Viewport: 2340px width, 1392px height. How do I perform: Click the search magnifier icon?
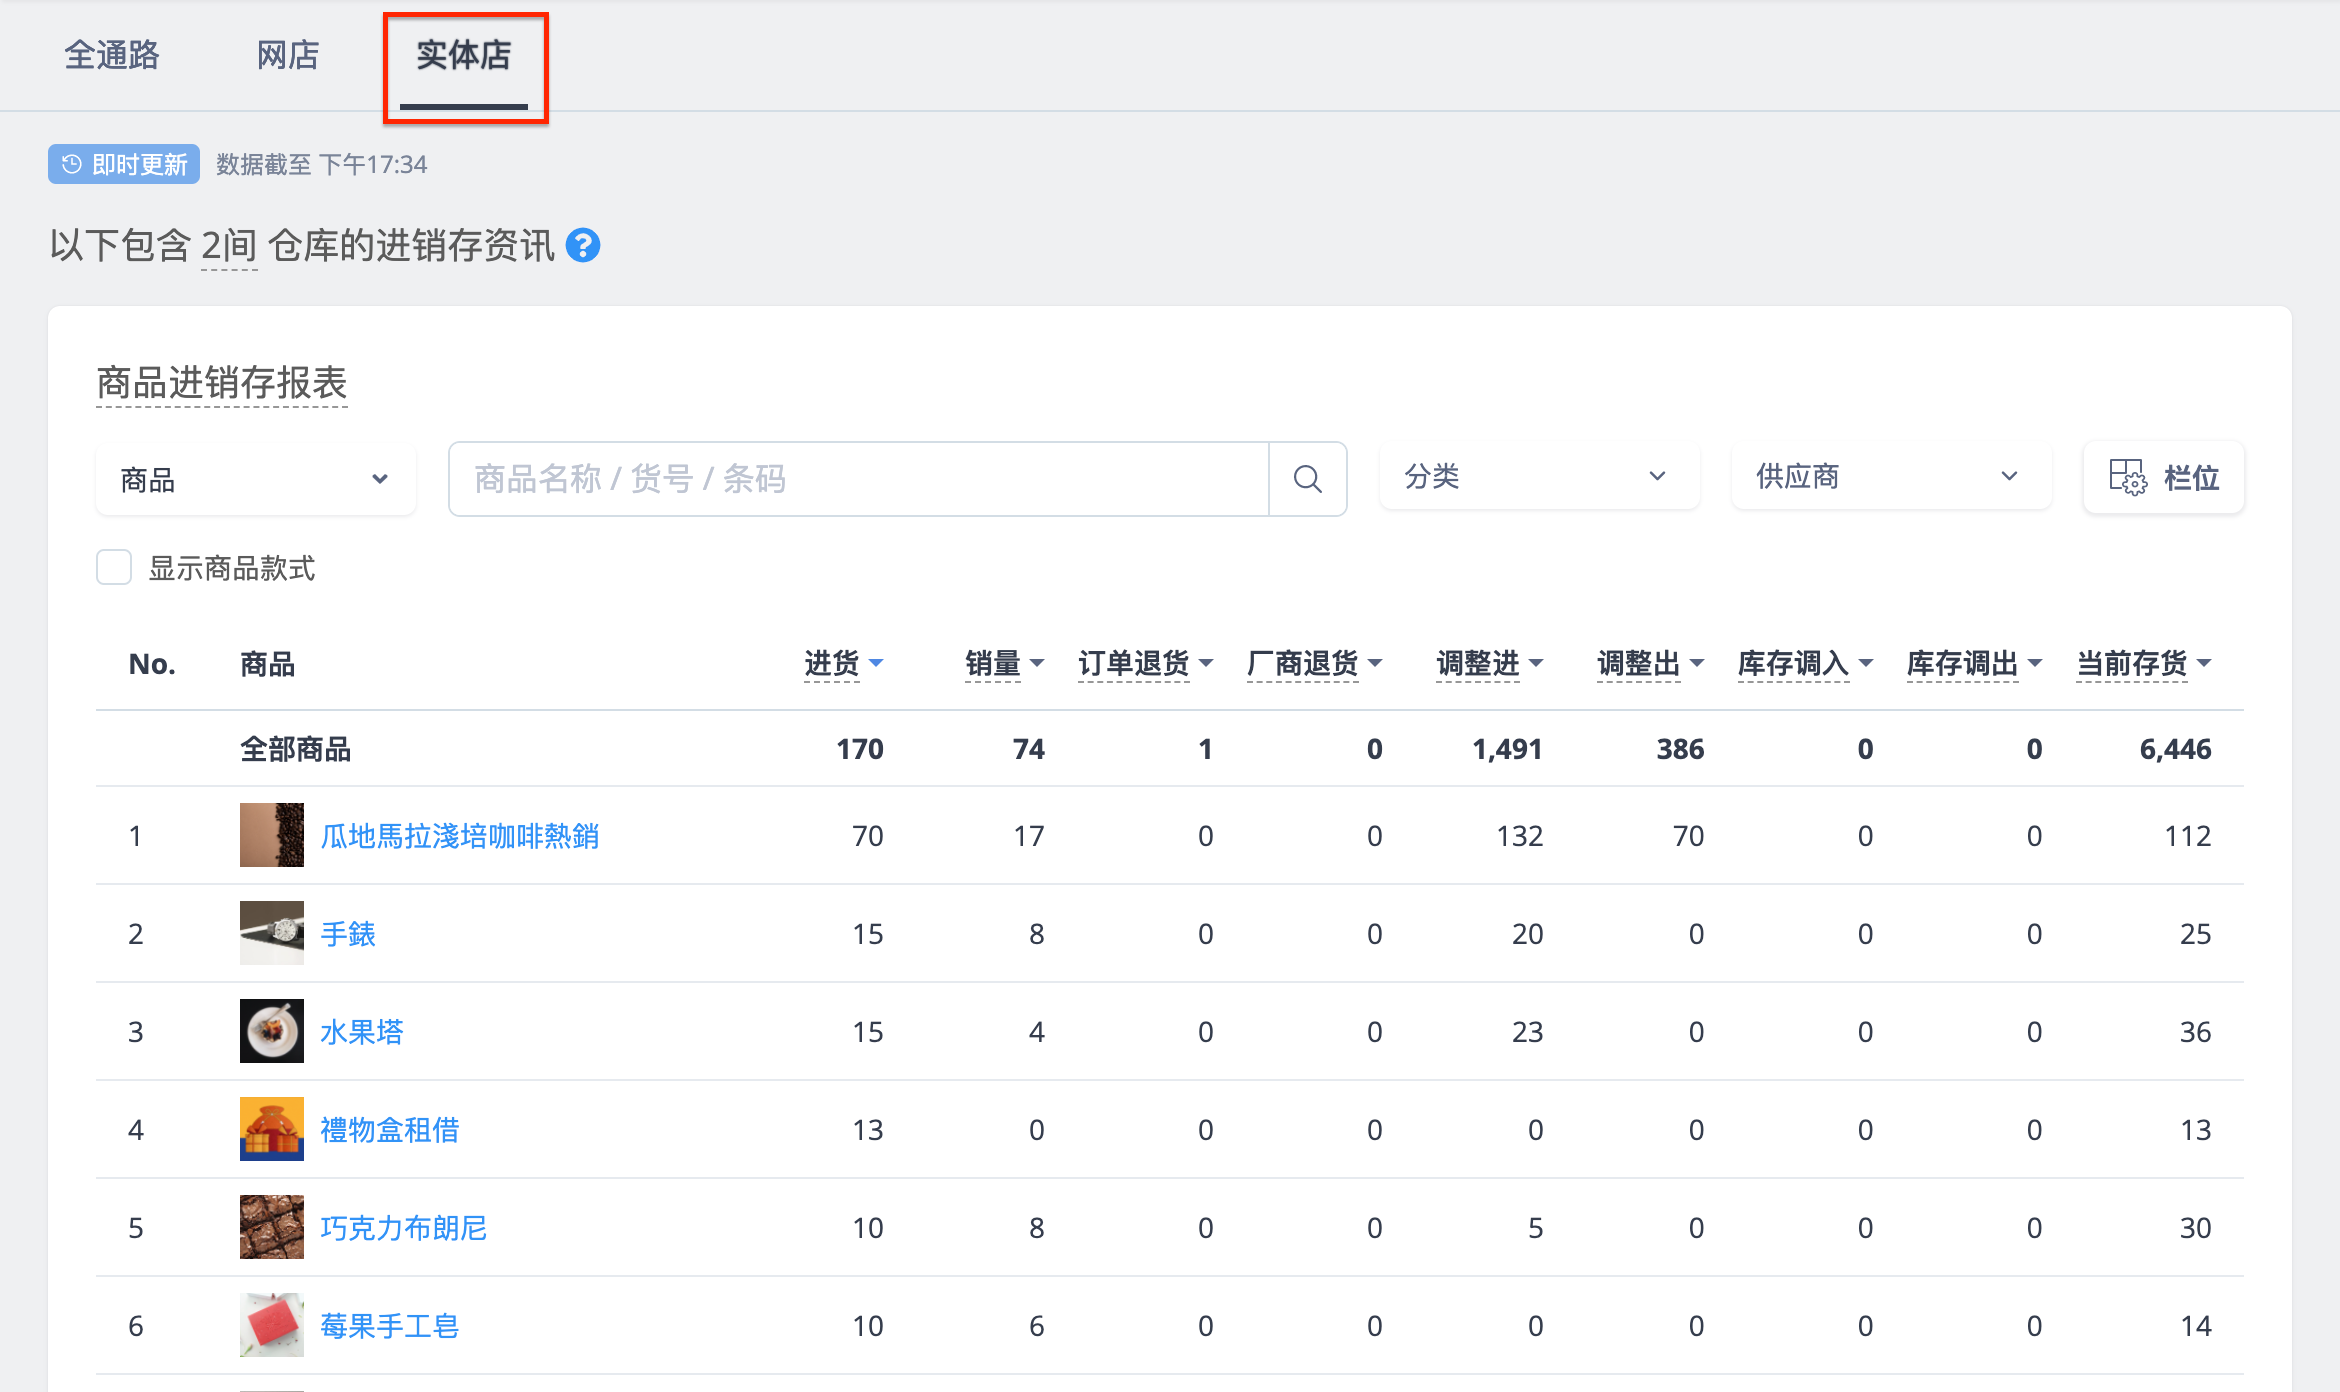point(1307,479)
